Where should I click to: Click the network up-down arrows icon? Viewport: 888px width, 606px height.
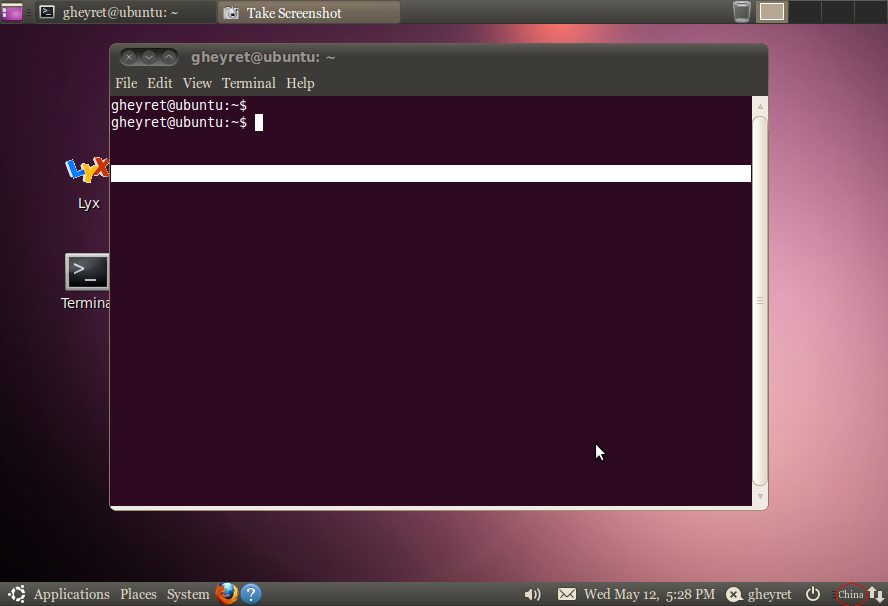(876, 594)
